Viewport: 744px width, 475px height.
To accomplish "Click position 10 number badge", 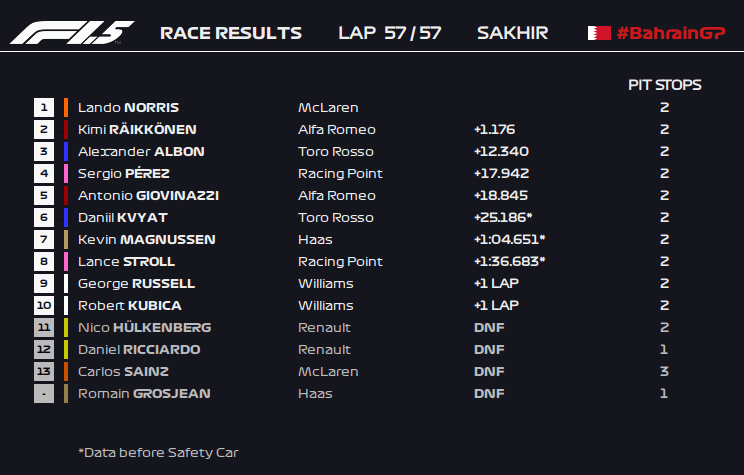I will pyautogui.click(x=43, y=305).
